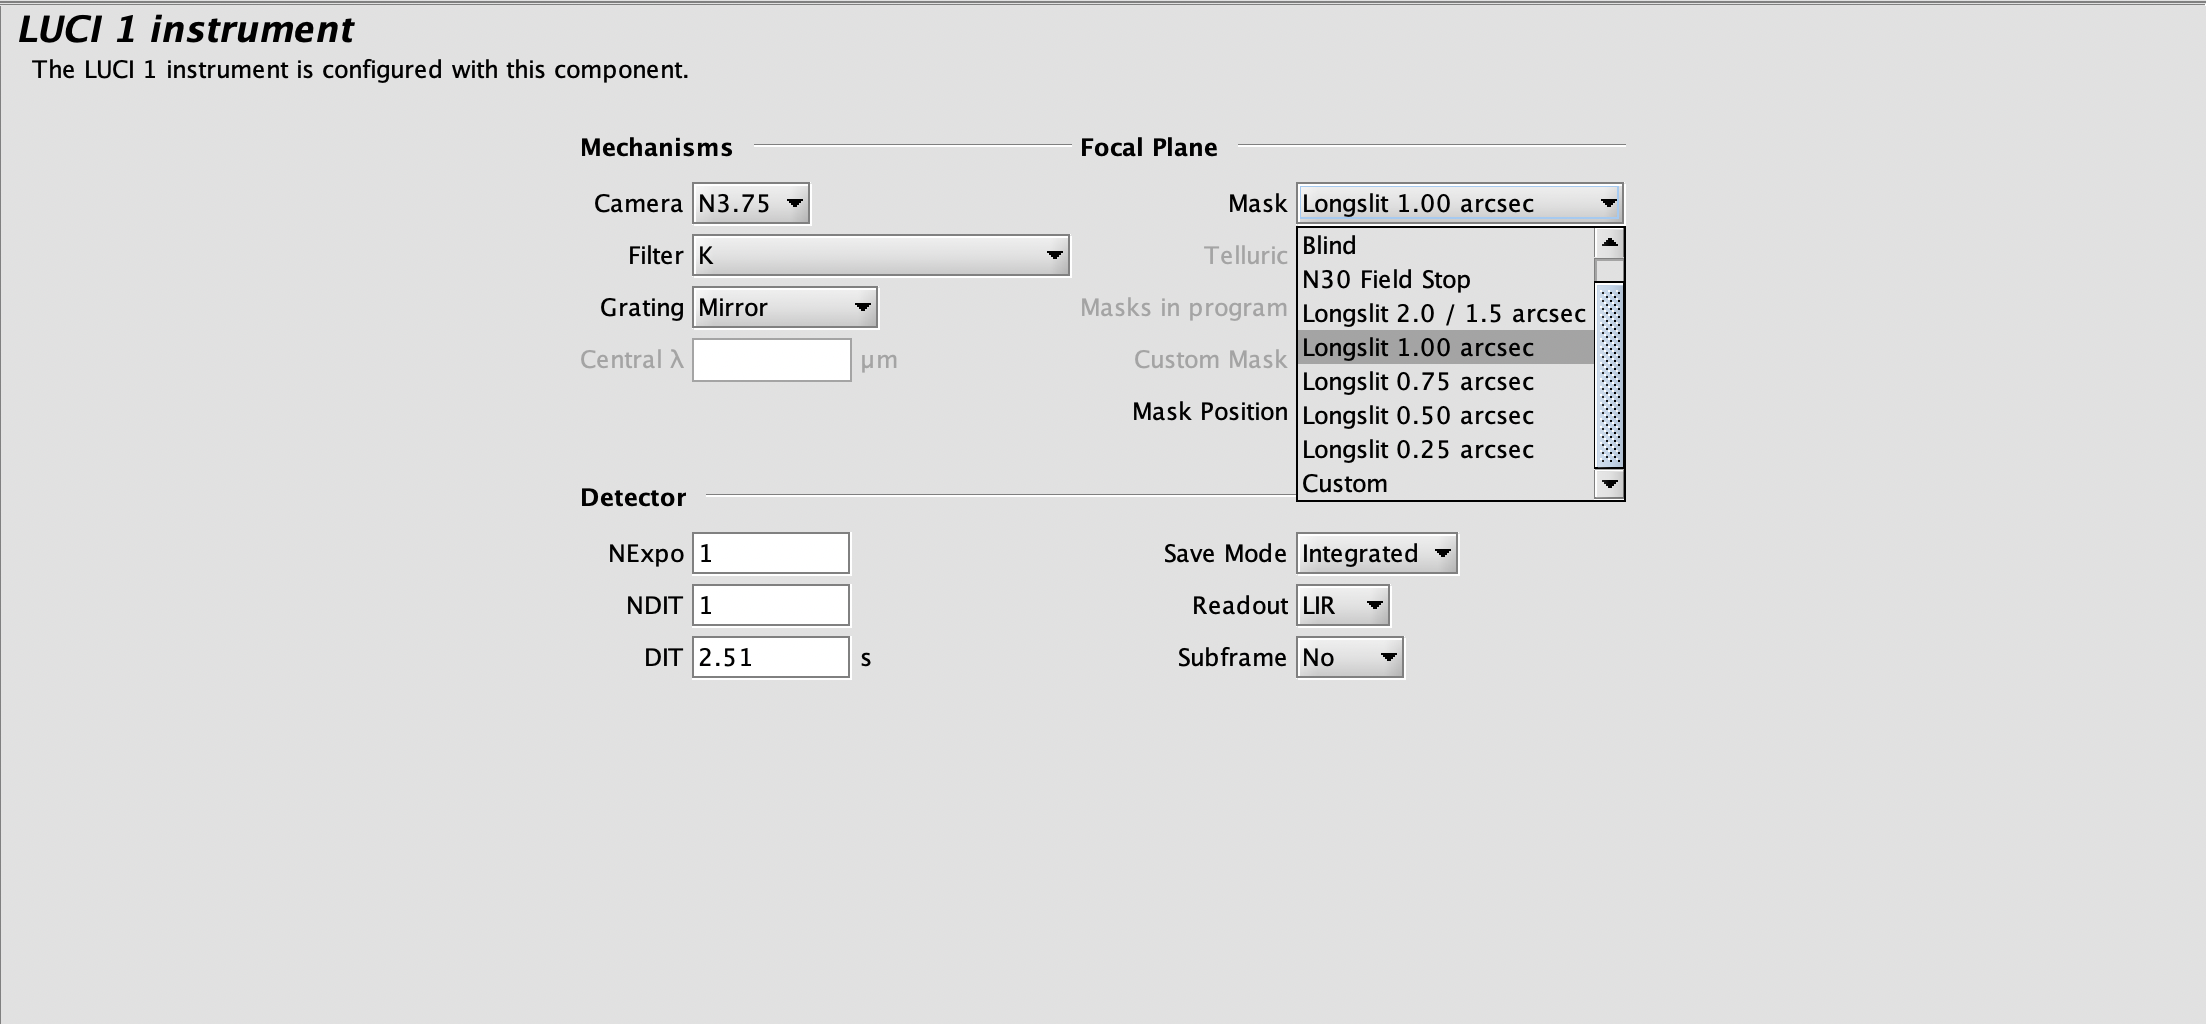
Task: Select Longslit 2.0 / 1.5 arcsec option
Action: pos(1445,314)
